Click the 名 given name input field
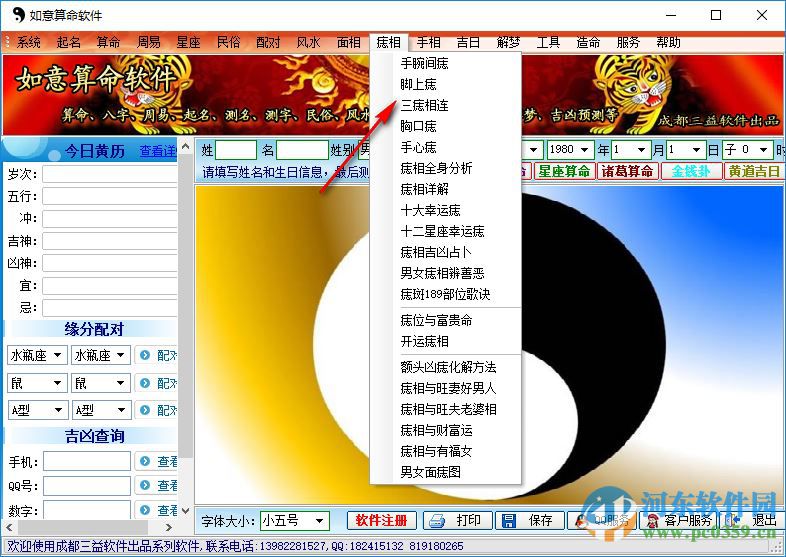786x557 pixels. pos(302,149)
